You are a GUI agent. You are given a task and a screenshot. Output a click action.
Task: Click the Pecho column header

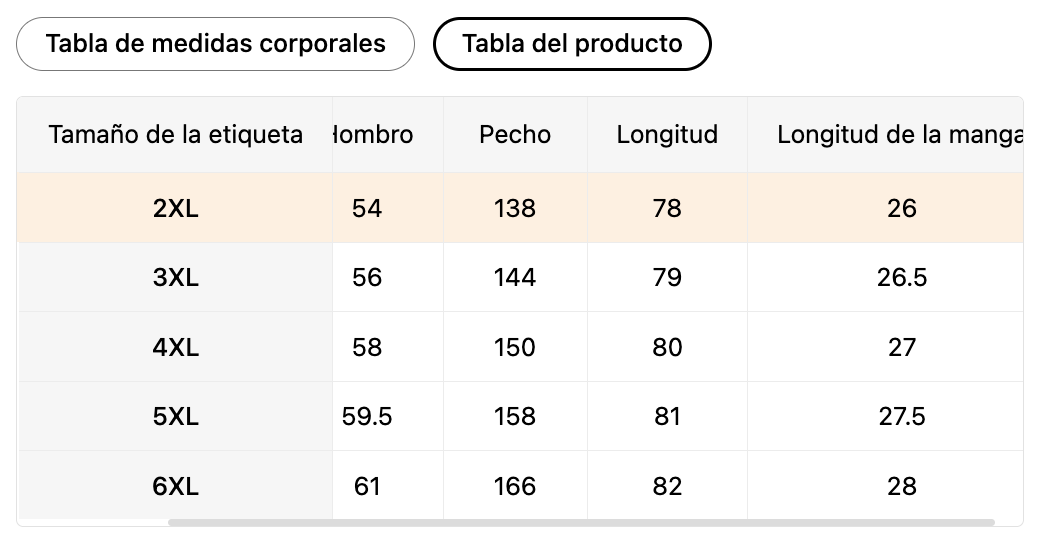click(x=515, y=134)
